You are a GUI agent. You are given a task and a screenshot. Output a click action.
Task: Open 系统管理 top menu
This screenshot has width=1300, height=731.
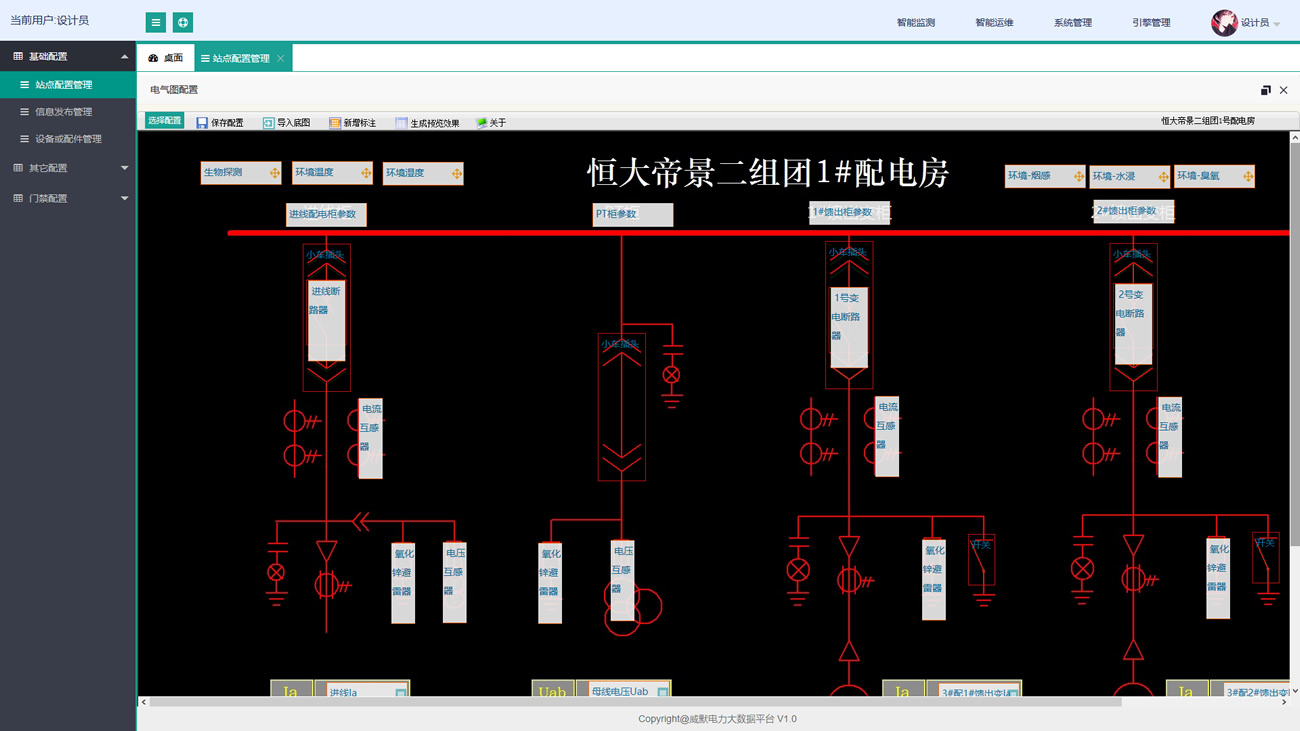point(1073,22)
